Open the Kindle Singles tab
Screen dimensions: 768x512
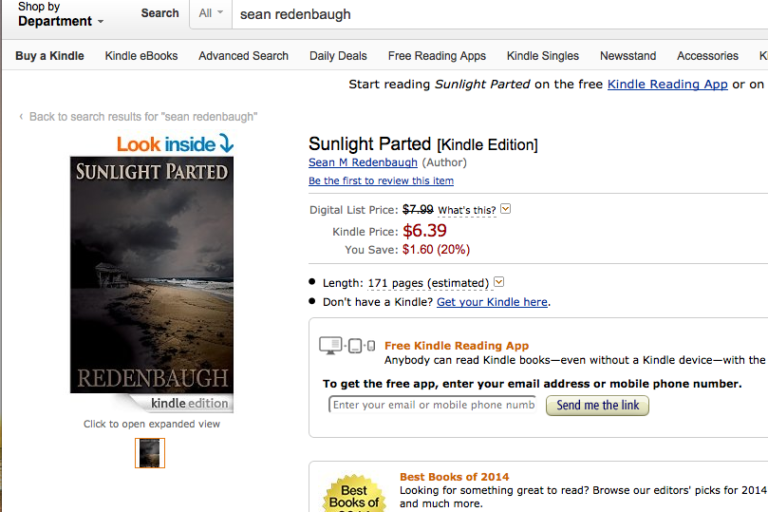[x=543, y=56]
